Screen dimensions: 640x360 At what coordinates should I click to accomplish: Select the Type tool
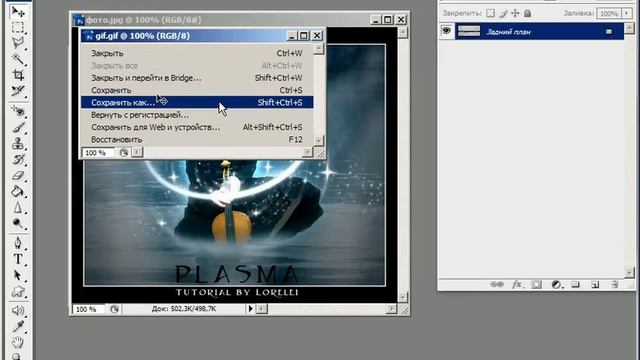tap(18, 259)
